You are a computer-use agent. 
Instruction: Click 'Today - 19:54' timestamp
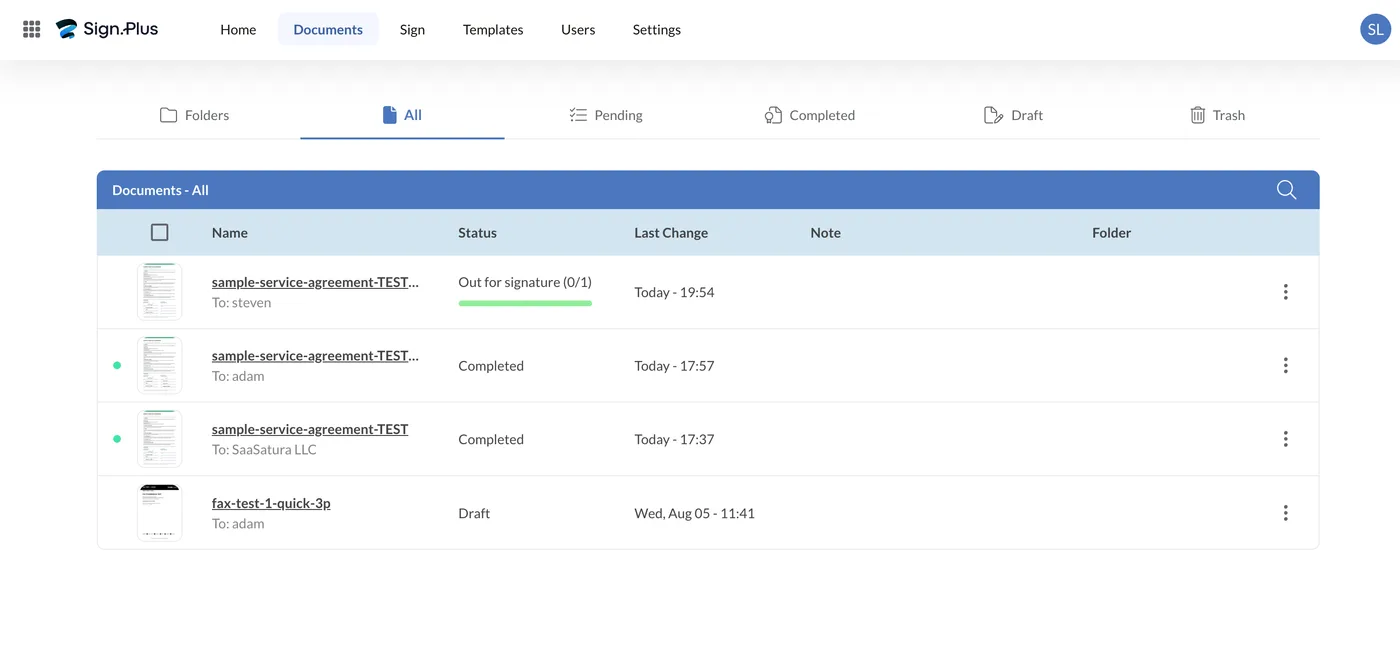pyautogui.click(x=674, y=292)
